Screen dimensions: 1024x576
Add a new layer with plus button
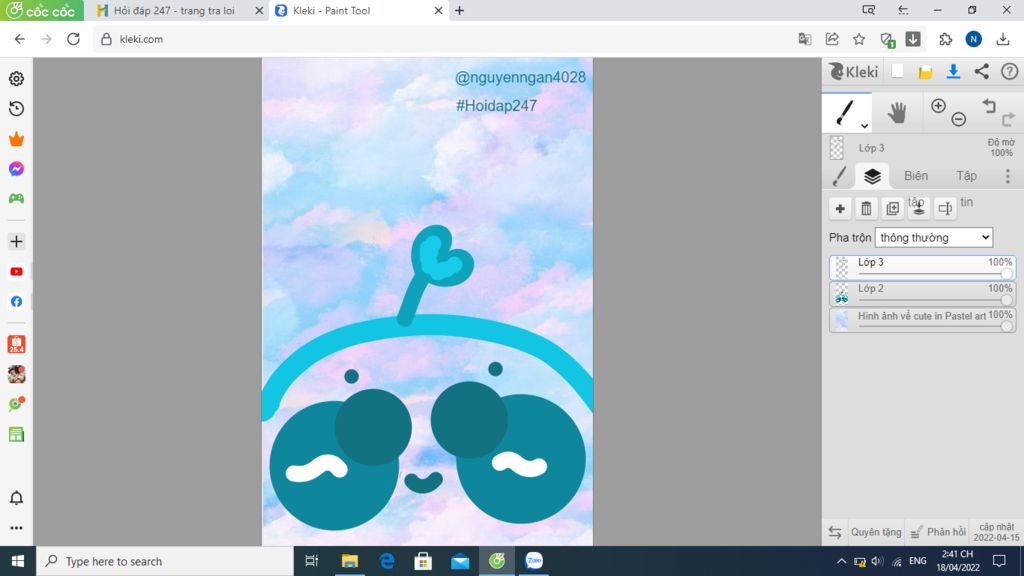pos(840,208)
